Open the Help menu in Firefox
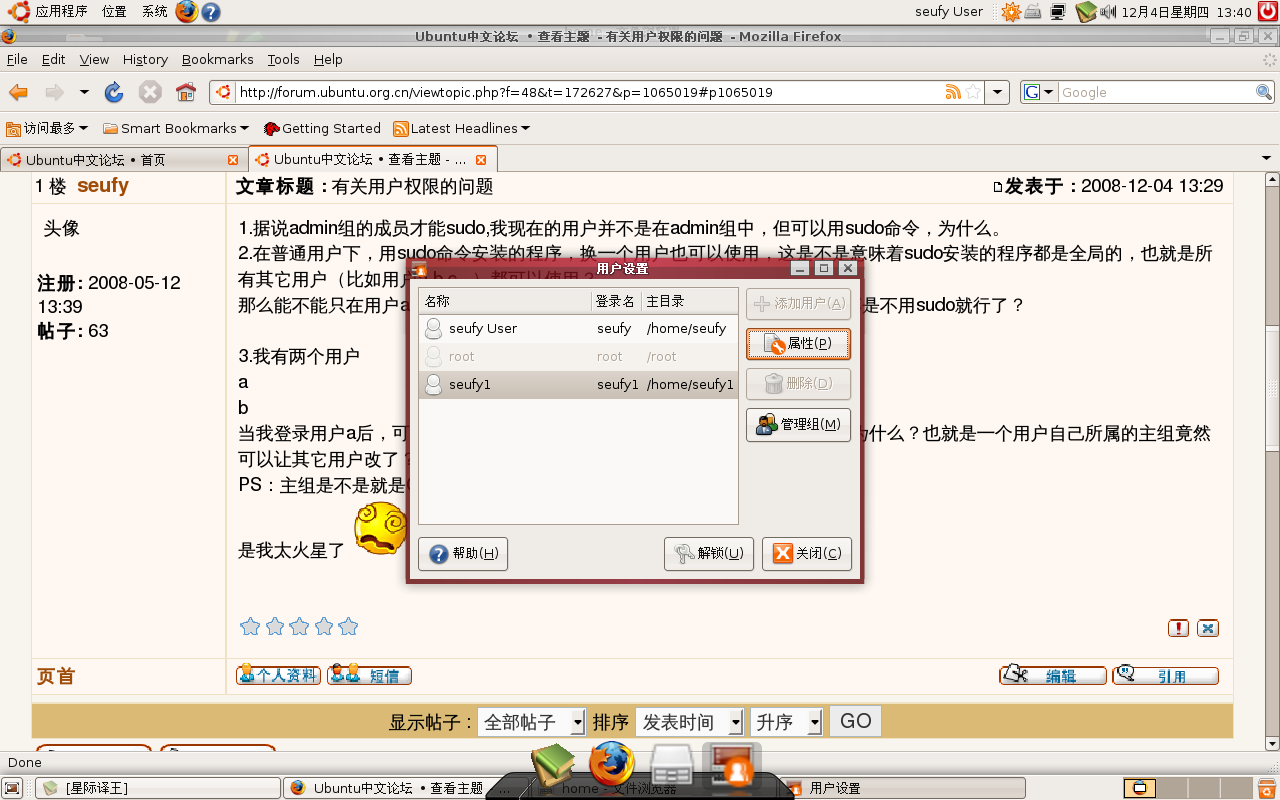The image size is (1280, 800). point(328,59)
